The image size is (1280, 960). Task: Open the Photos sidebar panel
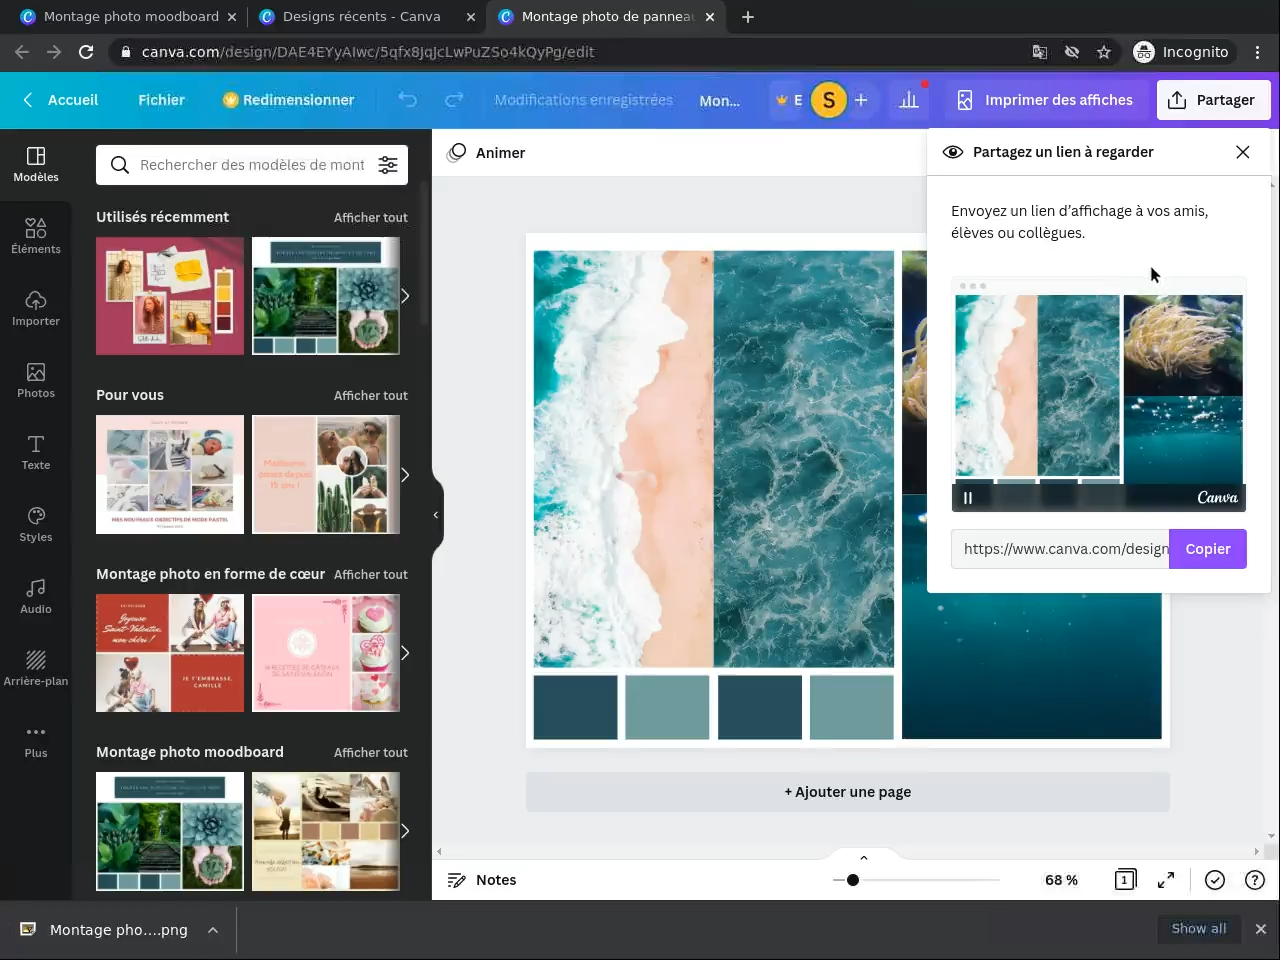click(36, 380)
